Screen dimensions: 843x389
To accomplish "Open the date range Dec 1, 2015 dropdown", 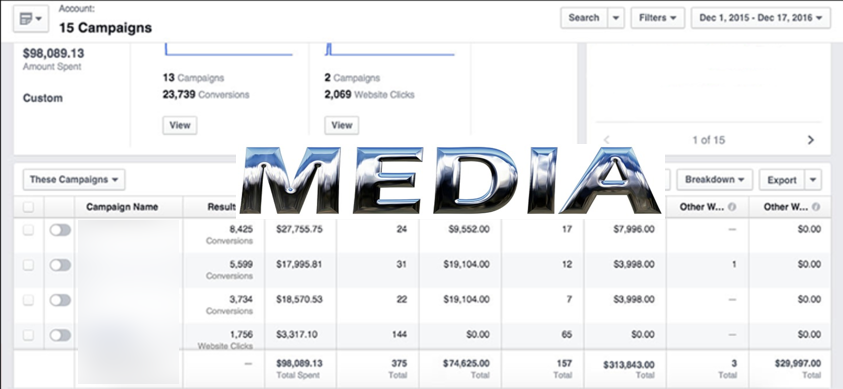I will point(761,18).
